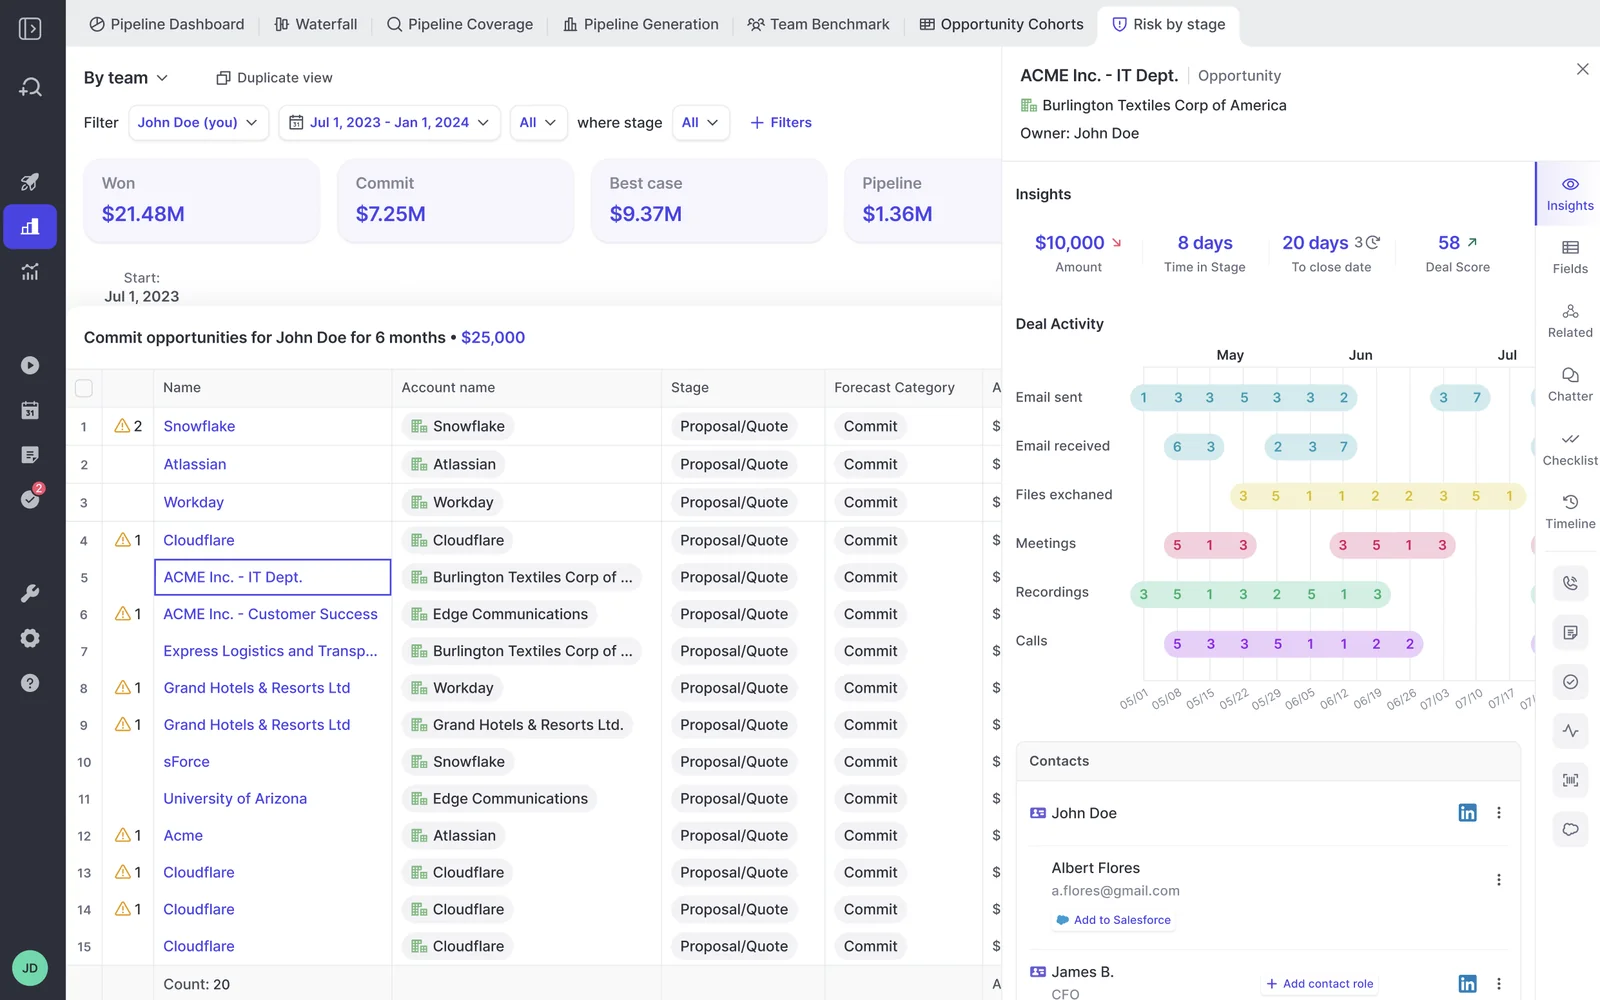Open the stage All dropdown
The height and width of the screenshot is (1000, 1600).
click(700, 122)
